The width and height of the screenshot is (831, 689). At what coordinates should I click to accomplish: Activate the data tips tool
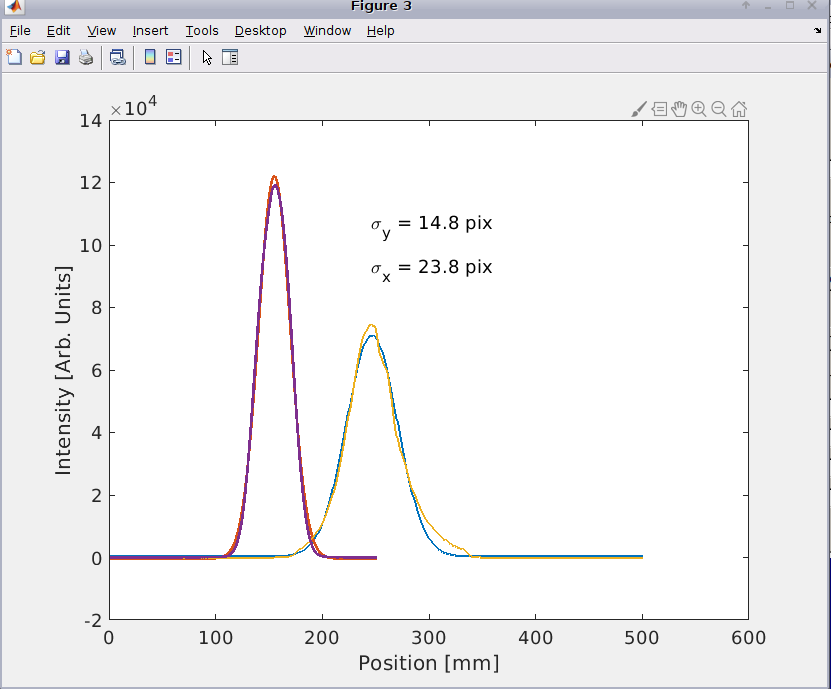(659, 109)
